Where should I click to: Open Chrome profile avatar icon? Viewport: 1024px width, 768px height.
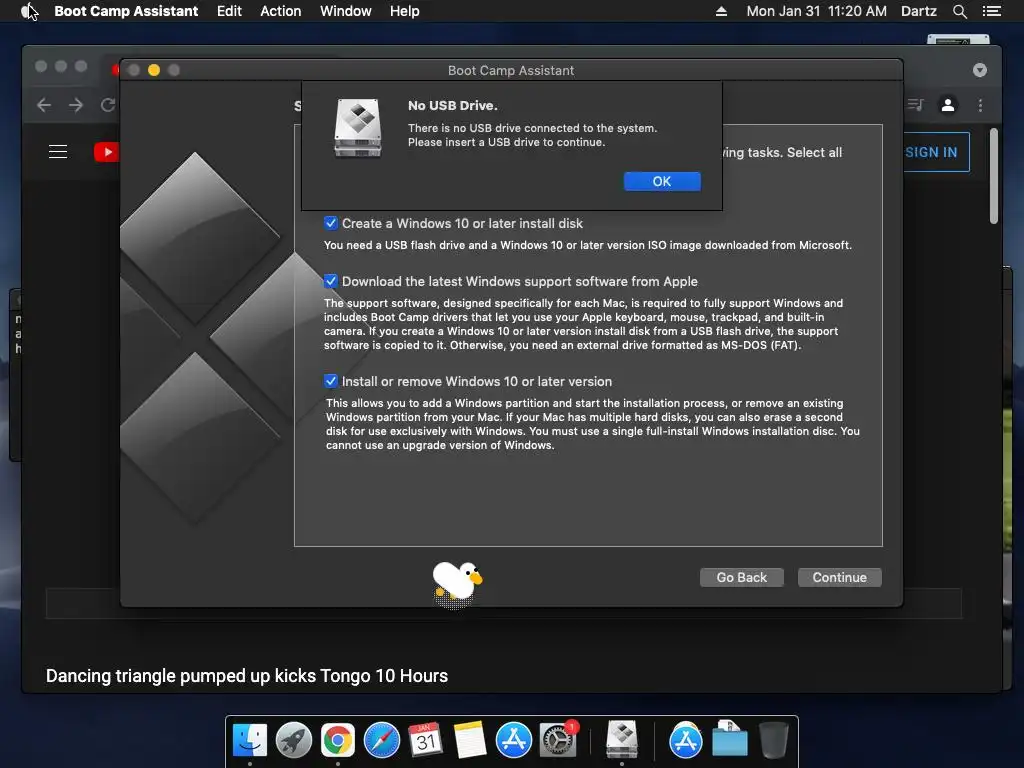(x=948, y=104)
